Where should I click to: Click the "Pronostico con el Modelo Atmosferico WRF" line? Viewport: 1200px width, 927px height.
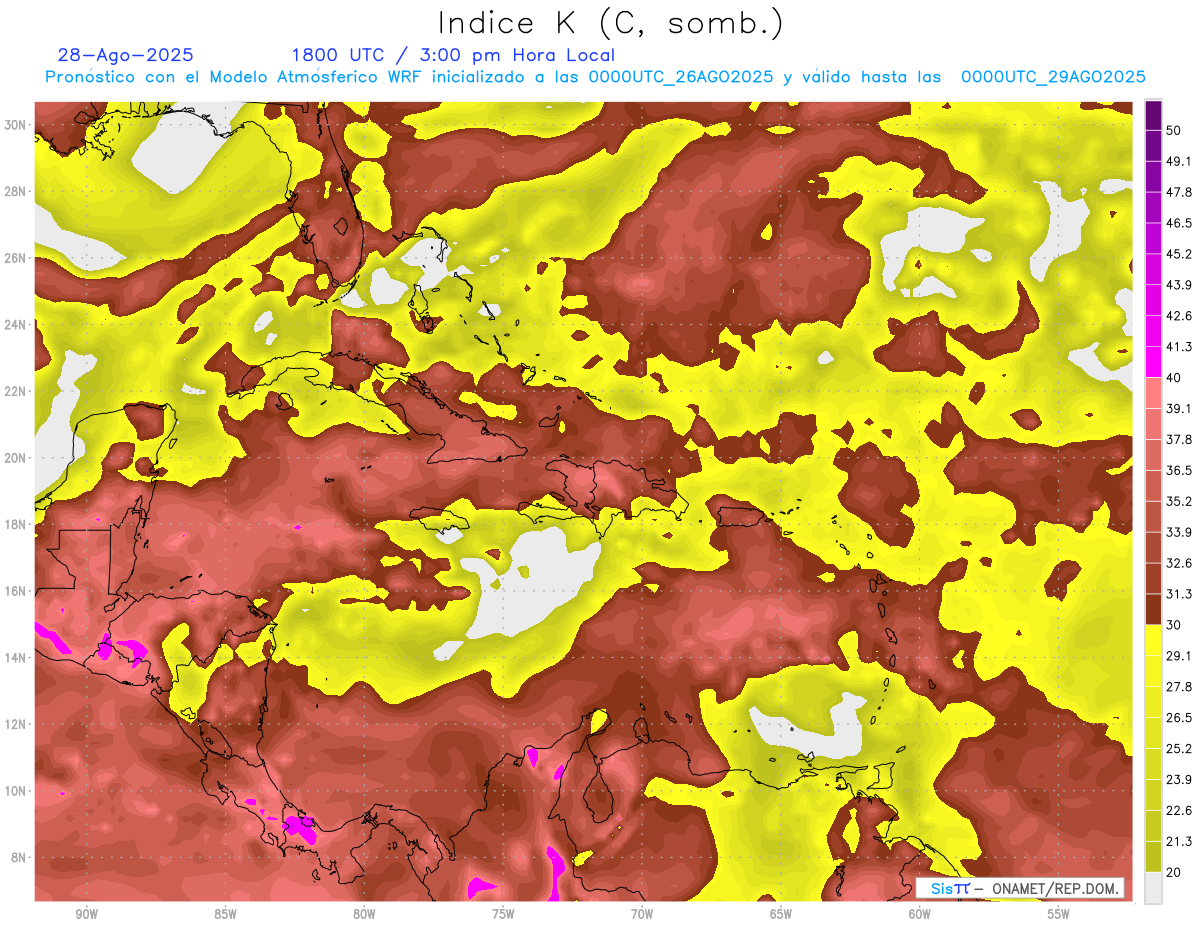tap(595, 77)
